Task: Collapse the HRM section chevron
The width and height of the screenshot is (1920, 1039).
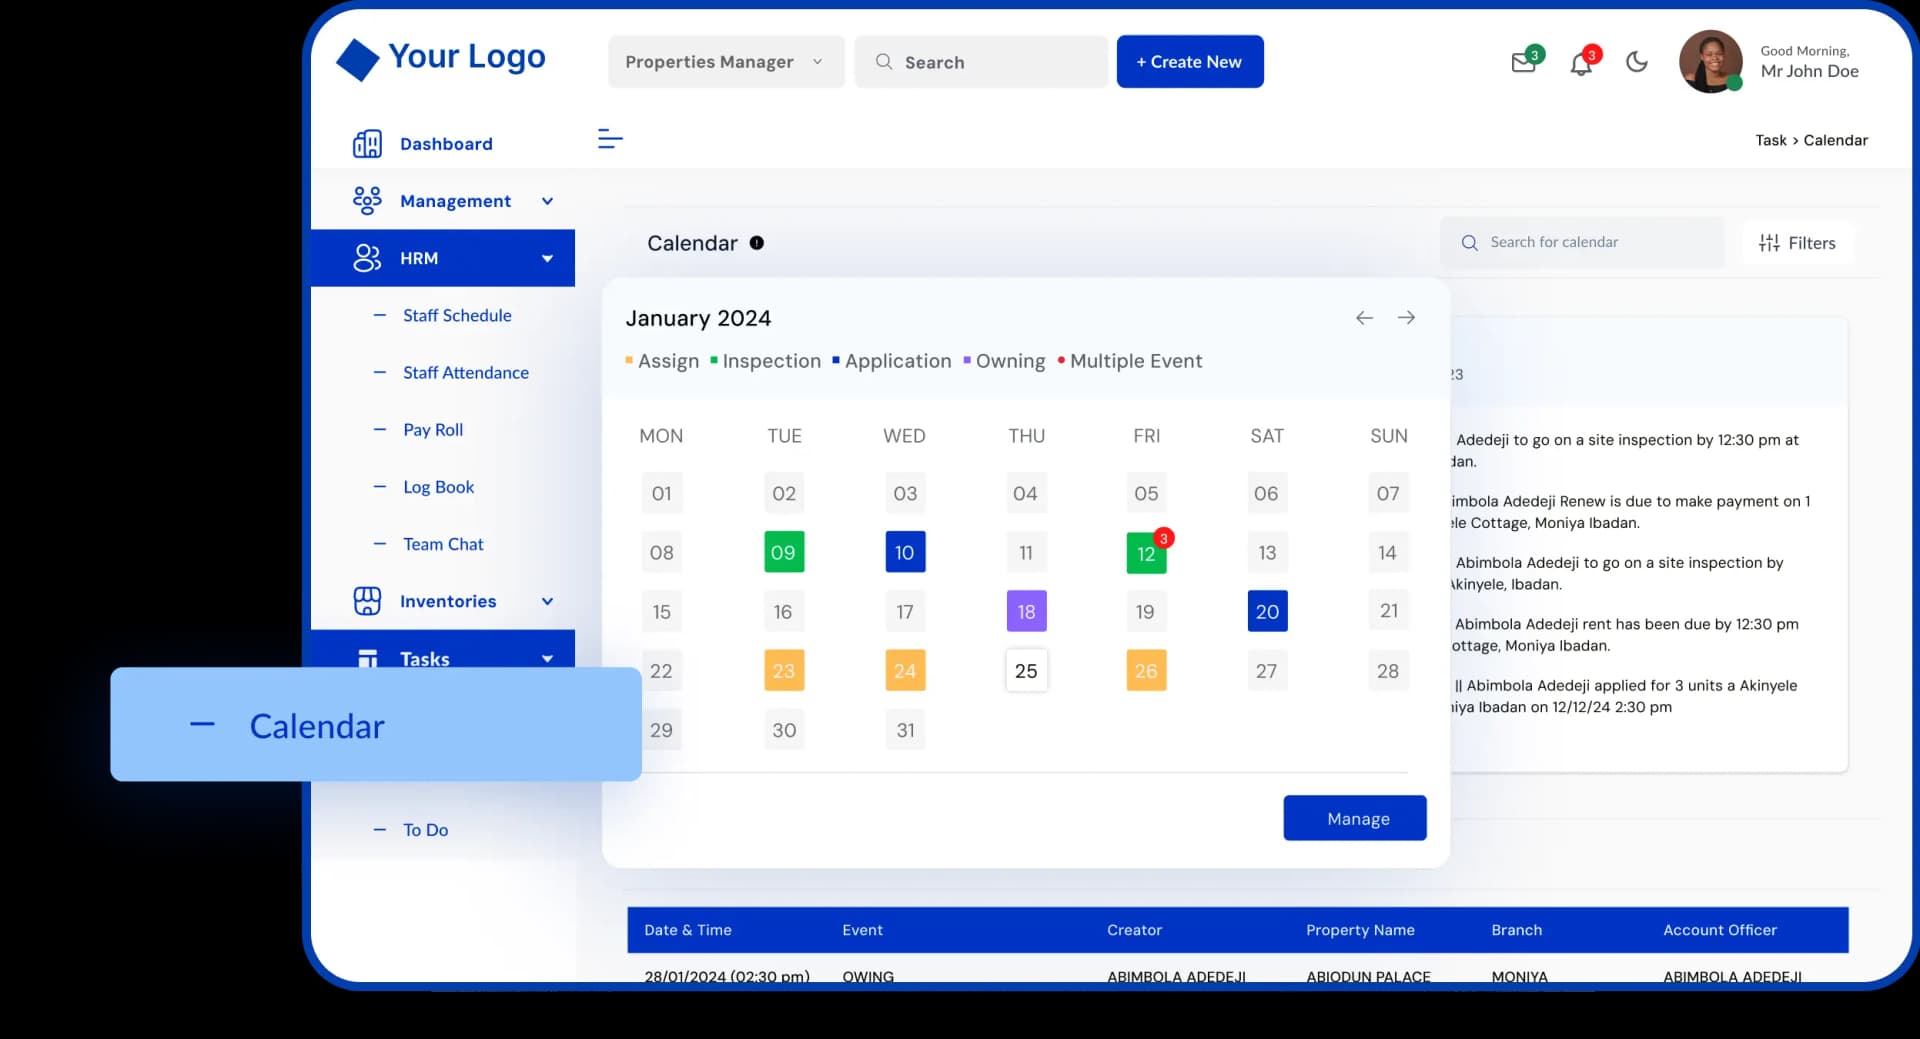Action: 547,257
